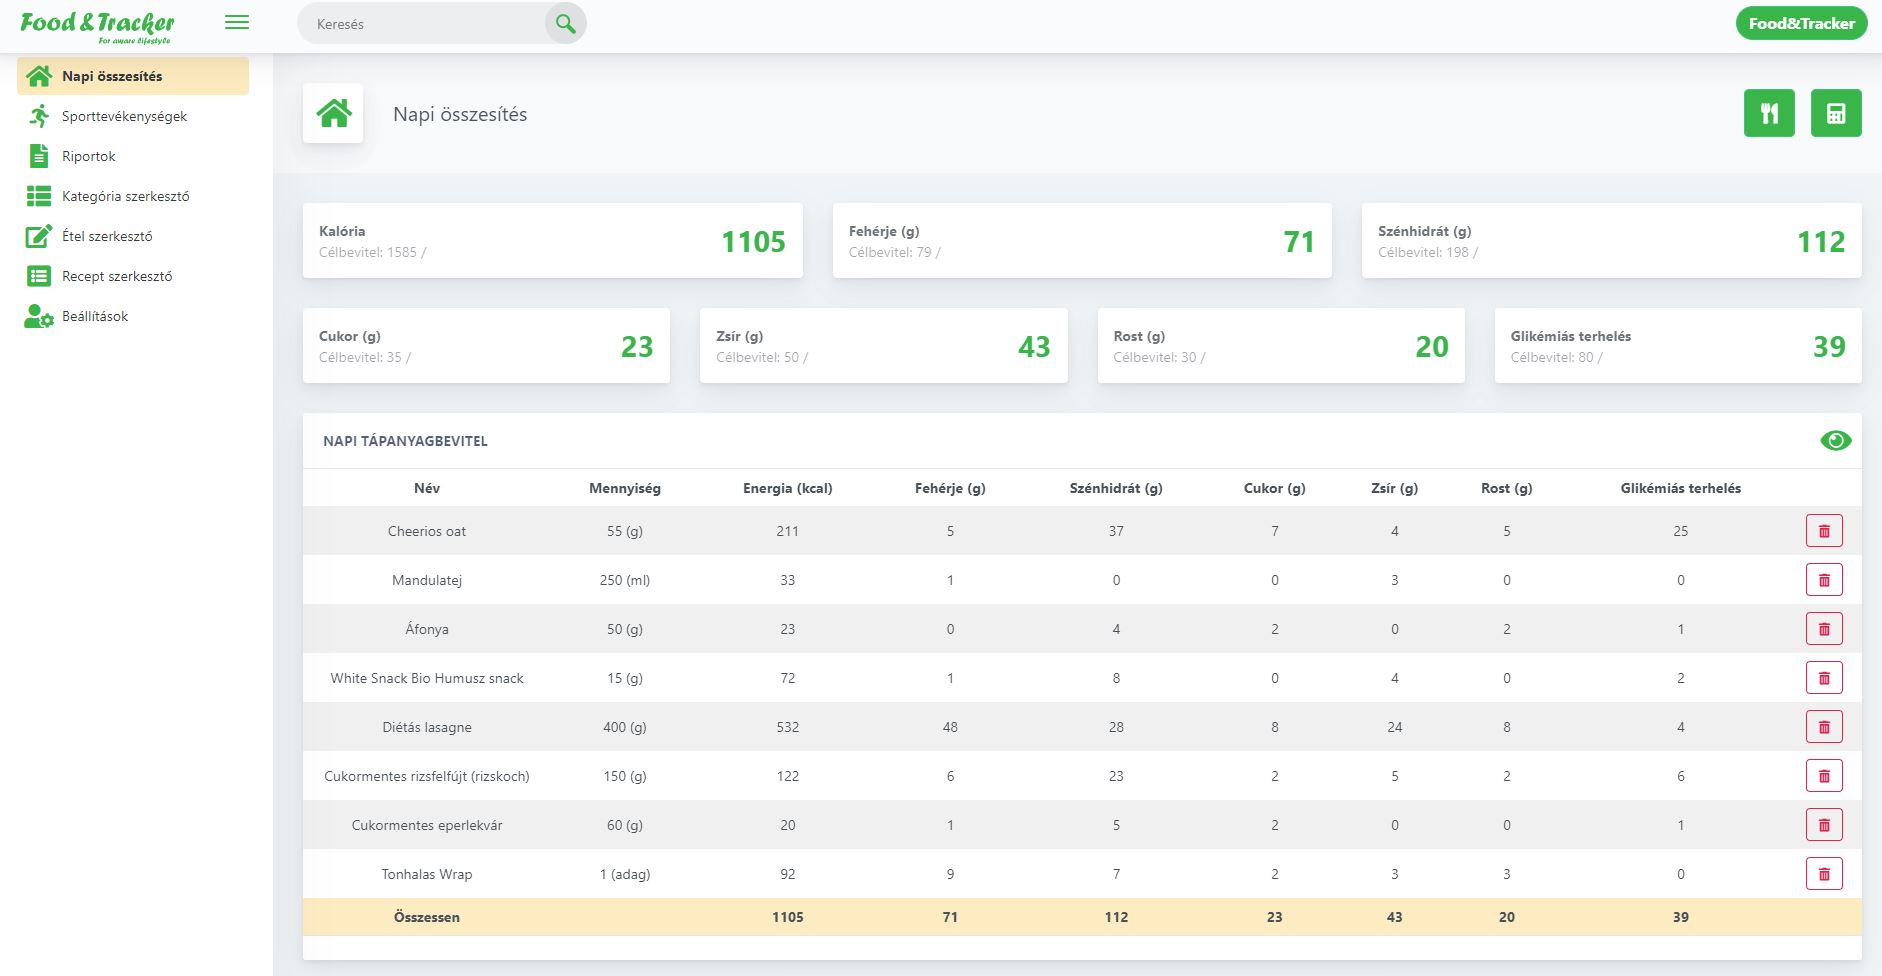This screenshot has height=976, width=1882.
Task: Click the Energia (kcal) column header
Action: [x=788, y=488]
